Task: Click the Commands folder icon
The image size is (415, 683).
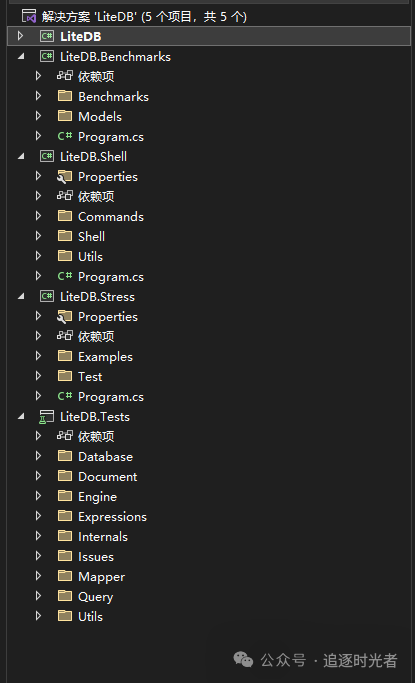Action: tap(65, 216)
